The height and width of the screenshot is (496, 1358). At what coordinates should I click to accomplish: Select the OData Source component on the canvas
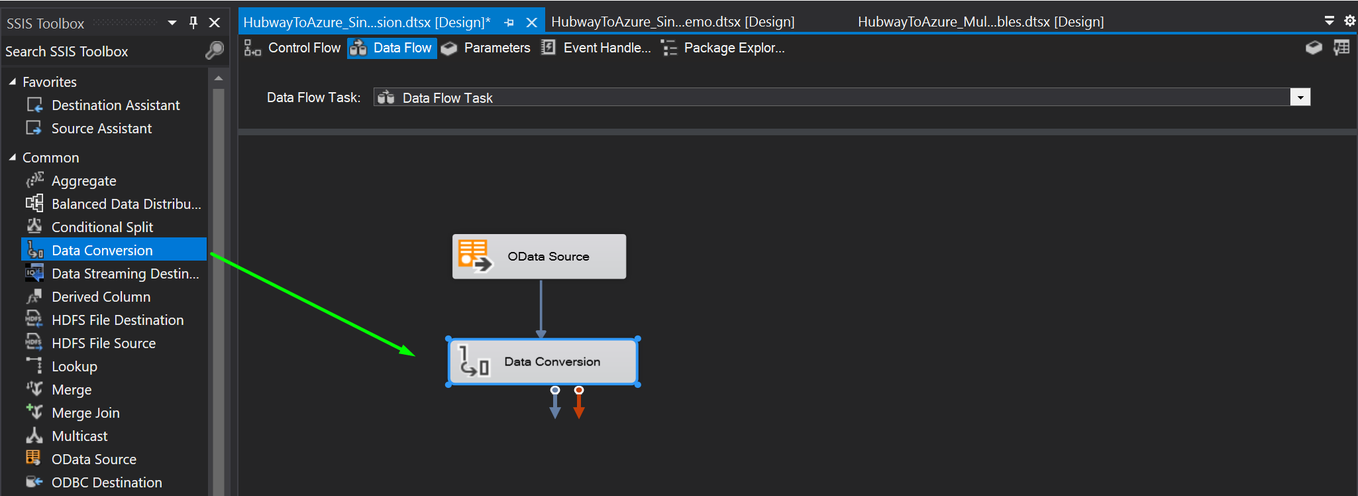click(x=539, y=256)
